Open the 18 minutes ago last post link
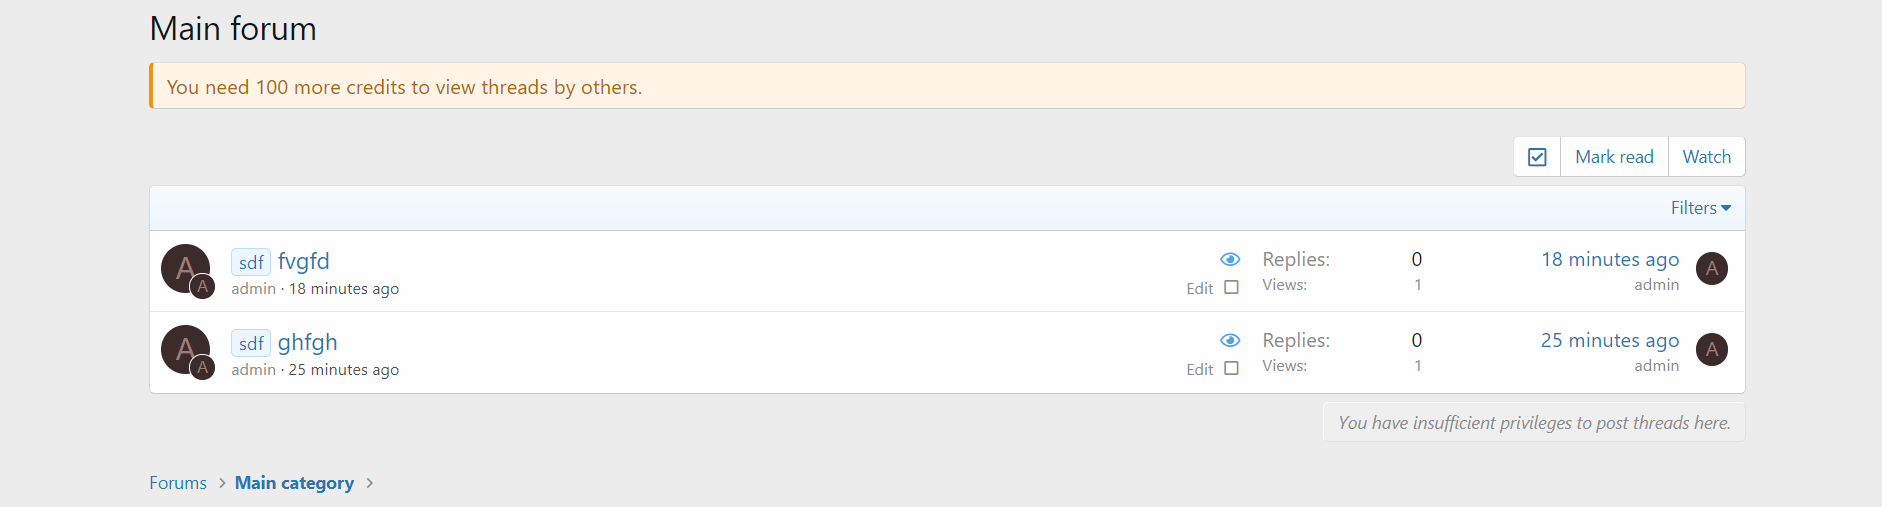Viewport: 1882px width, 507px height. click(1610, 259)
